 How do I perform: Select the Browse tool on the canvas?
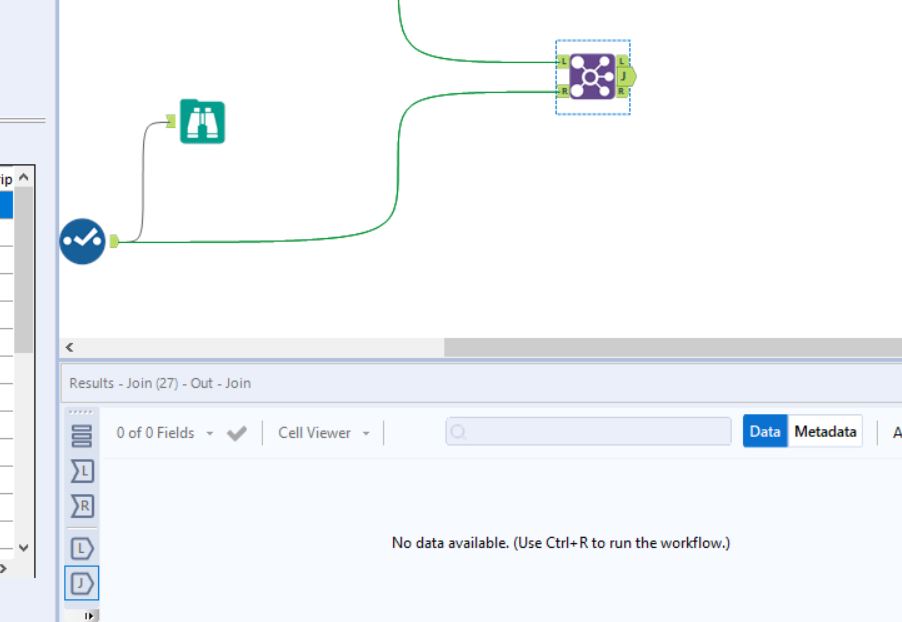(202, 121)
